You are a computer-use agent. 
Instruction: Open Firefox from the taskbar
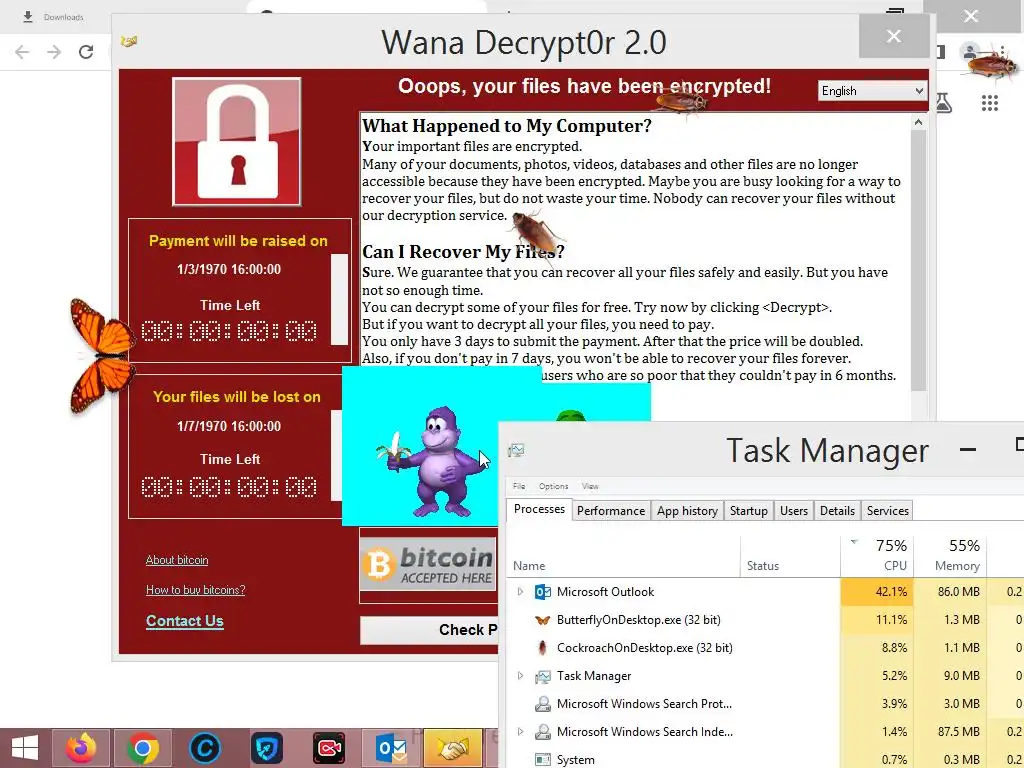point(81,748)
